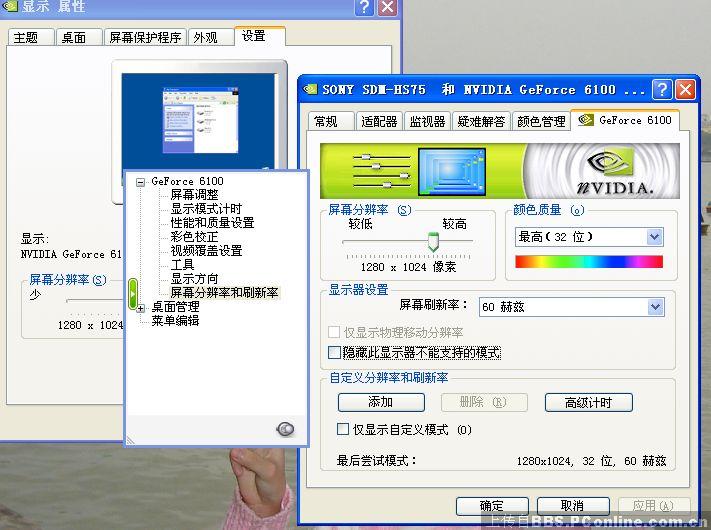The height and width of the screenshot is (530, 711).
Task: Enable hiding modes this monitor cannot support
Action: (334, 352)
